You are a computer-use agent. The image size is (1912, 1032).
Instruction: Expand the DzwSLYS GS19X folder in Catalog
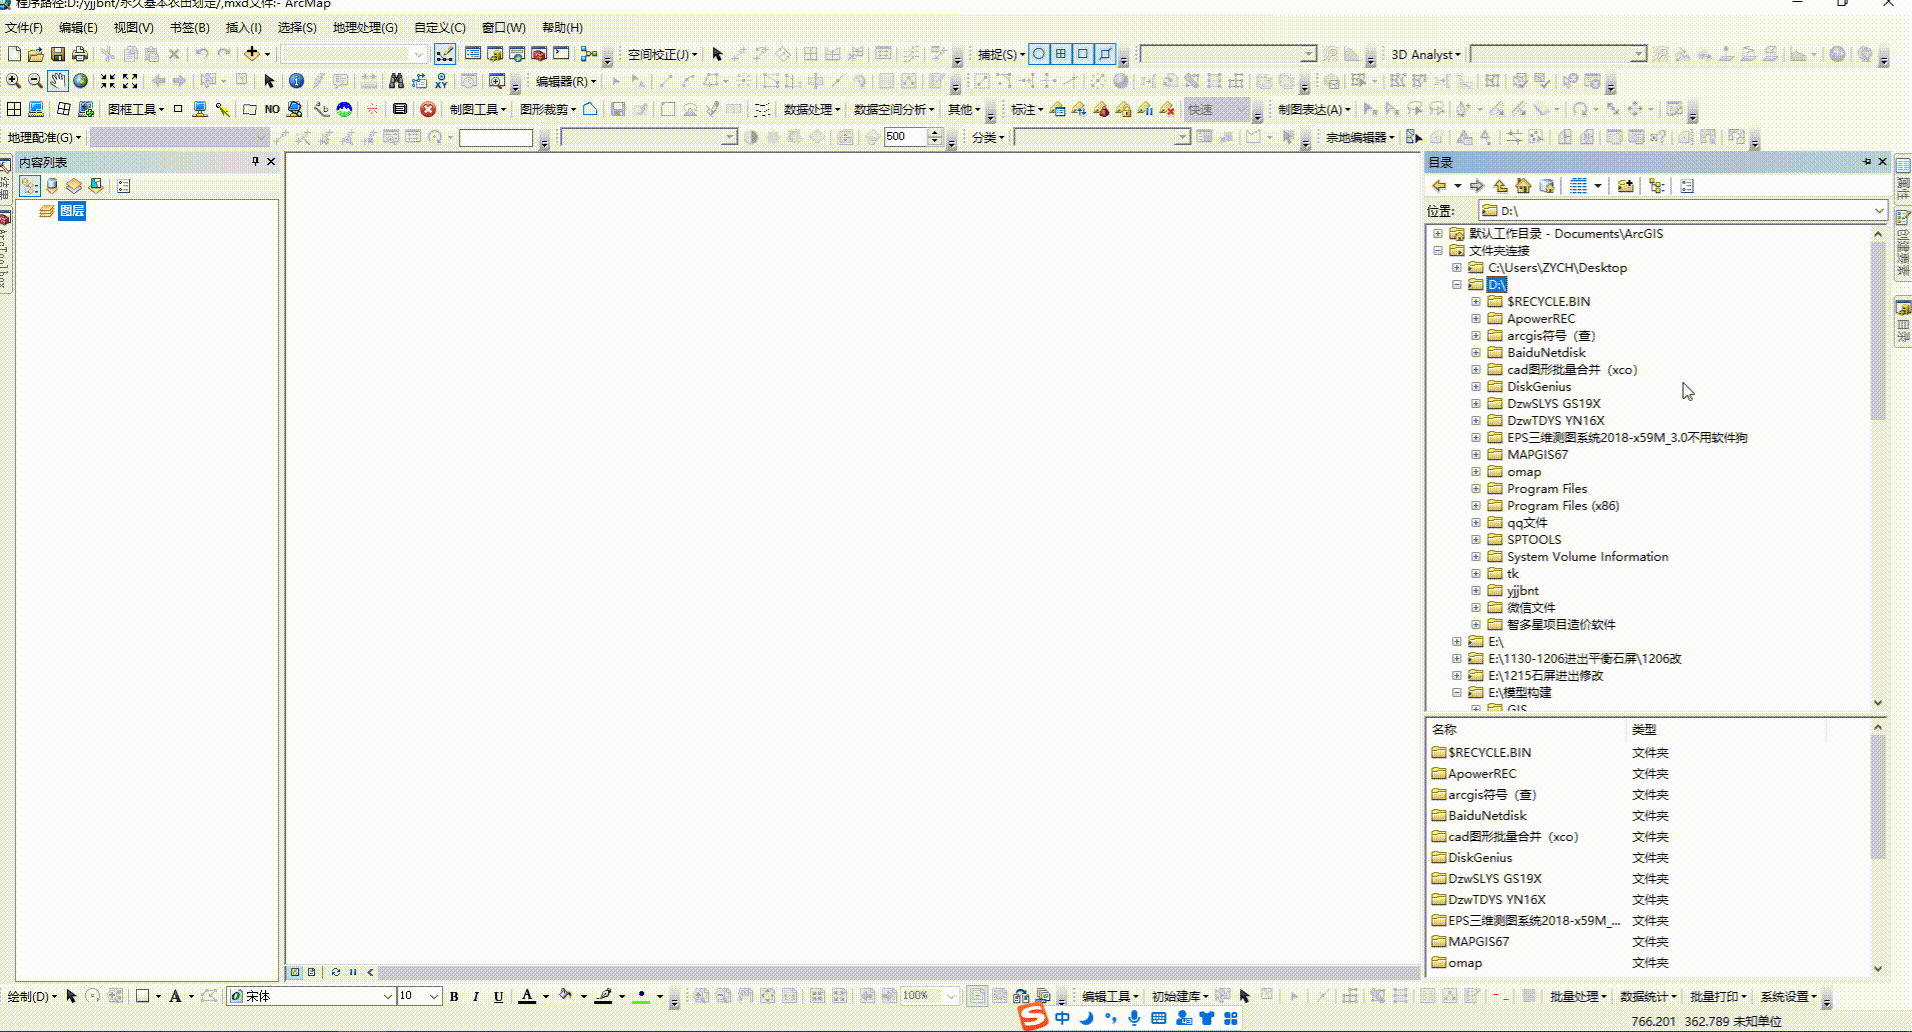(1477, 403)
